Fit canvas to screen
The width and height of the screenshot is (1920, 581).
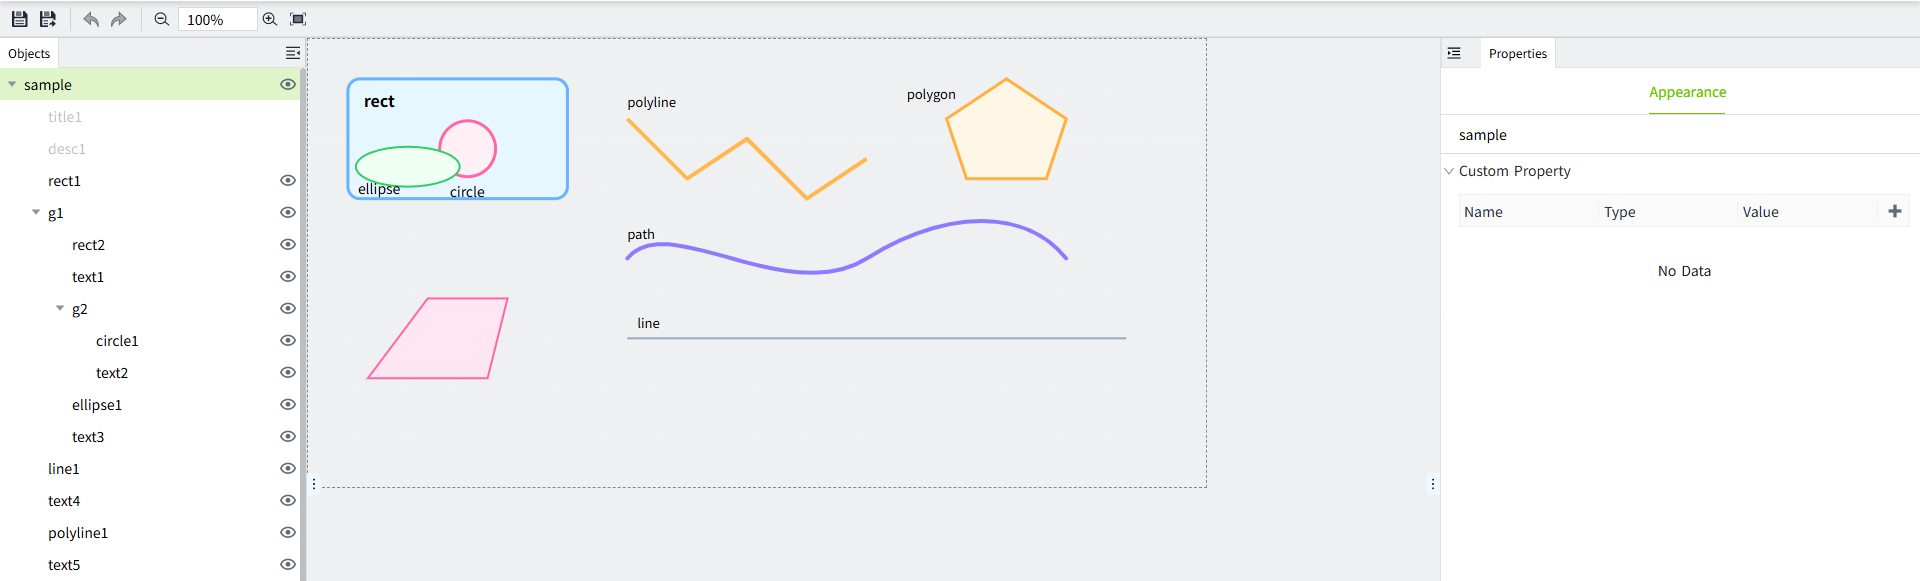tap(298, 19)
